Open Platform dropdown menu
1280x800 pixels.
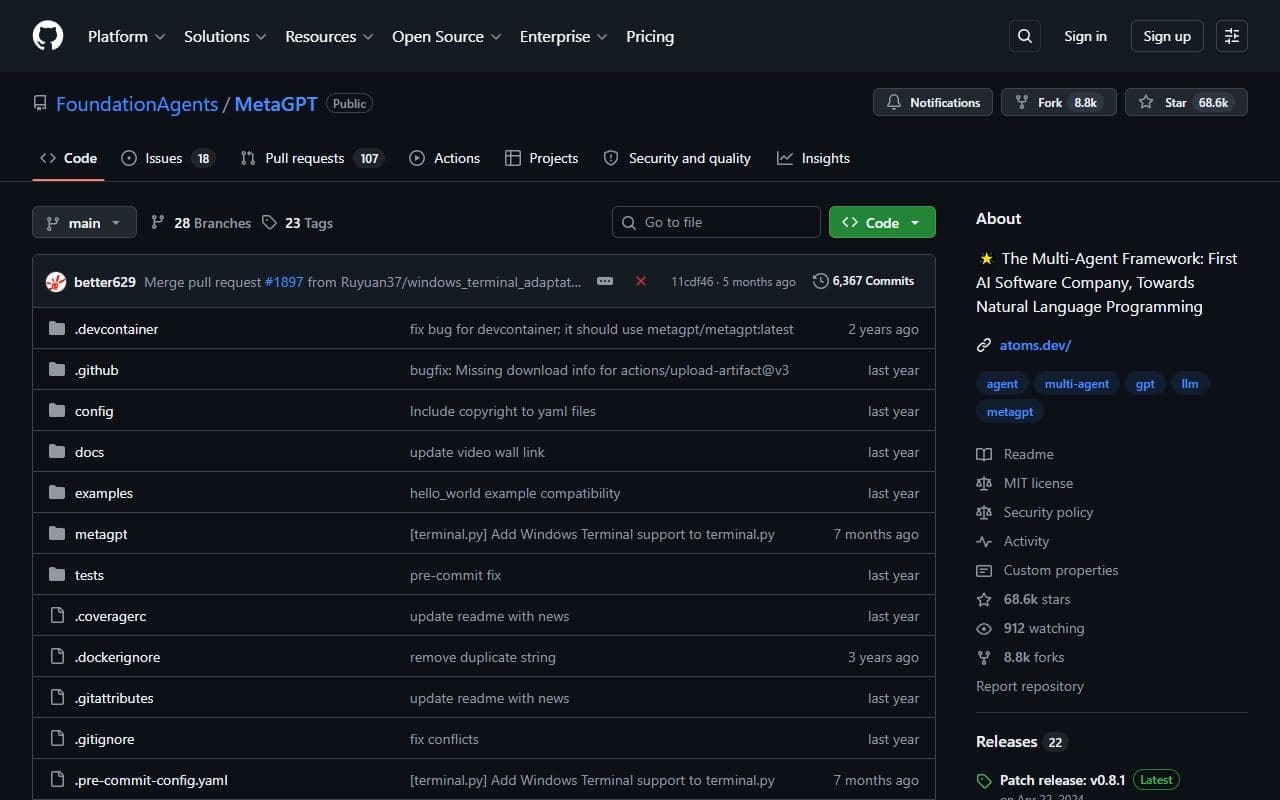tap(126, 36)
